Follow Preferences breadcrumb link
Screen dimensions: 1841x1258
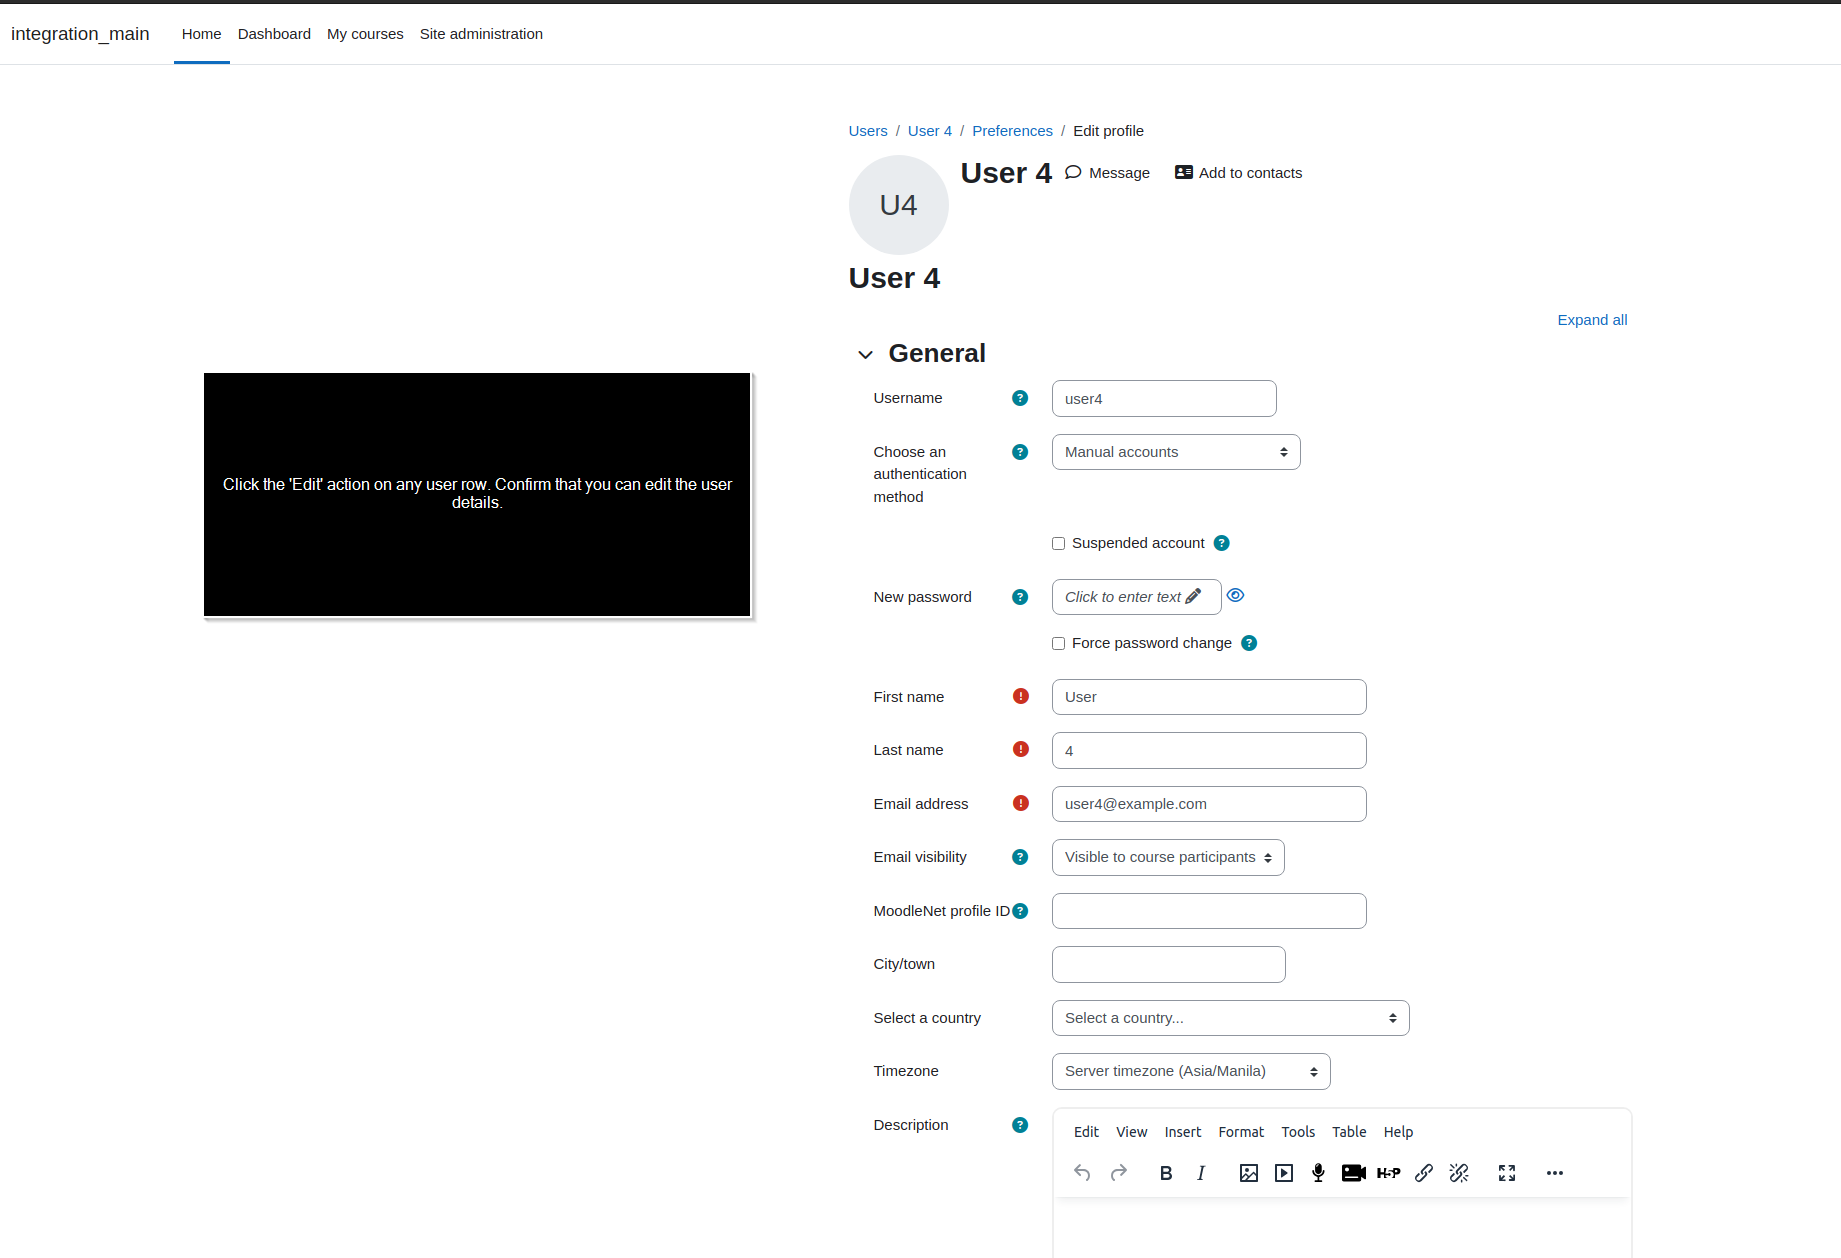tap(1012, 131)
